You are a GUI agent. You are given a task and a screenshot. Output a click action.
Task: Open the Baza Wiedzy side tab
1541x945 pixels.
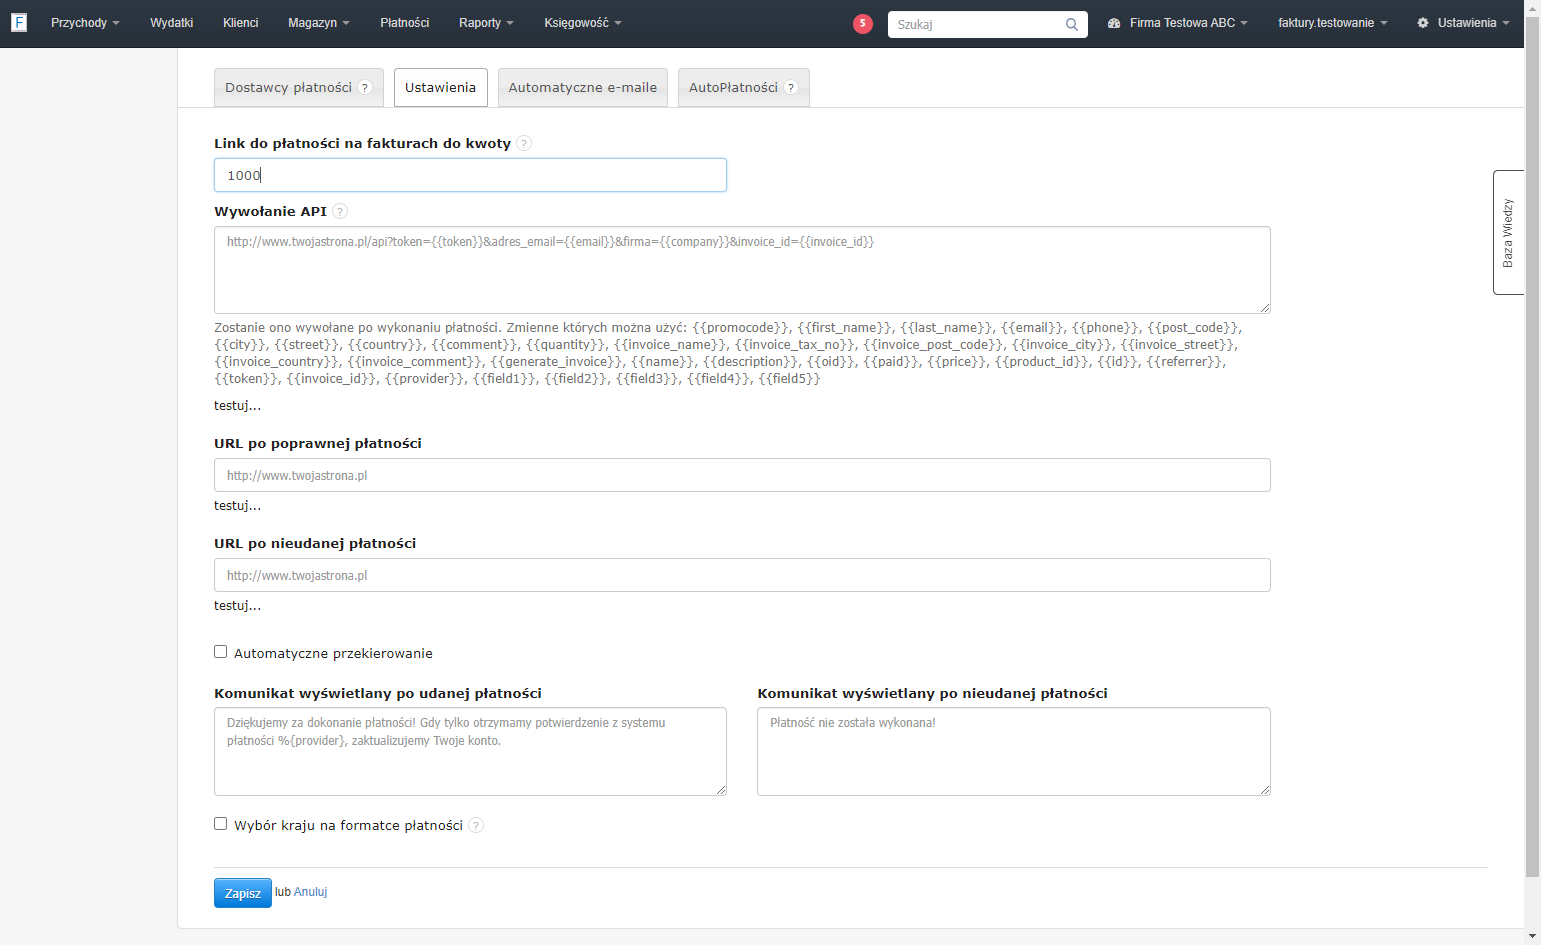point(1508,233)
